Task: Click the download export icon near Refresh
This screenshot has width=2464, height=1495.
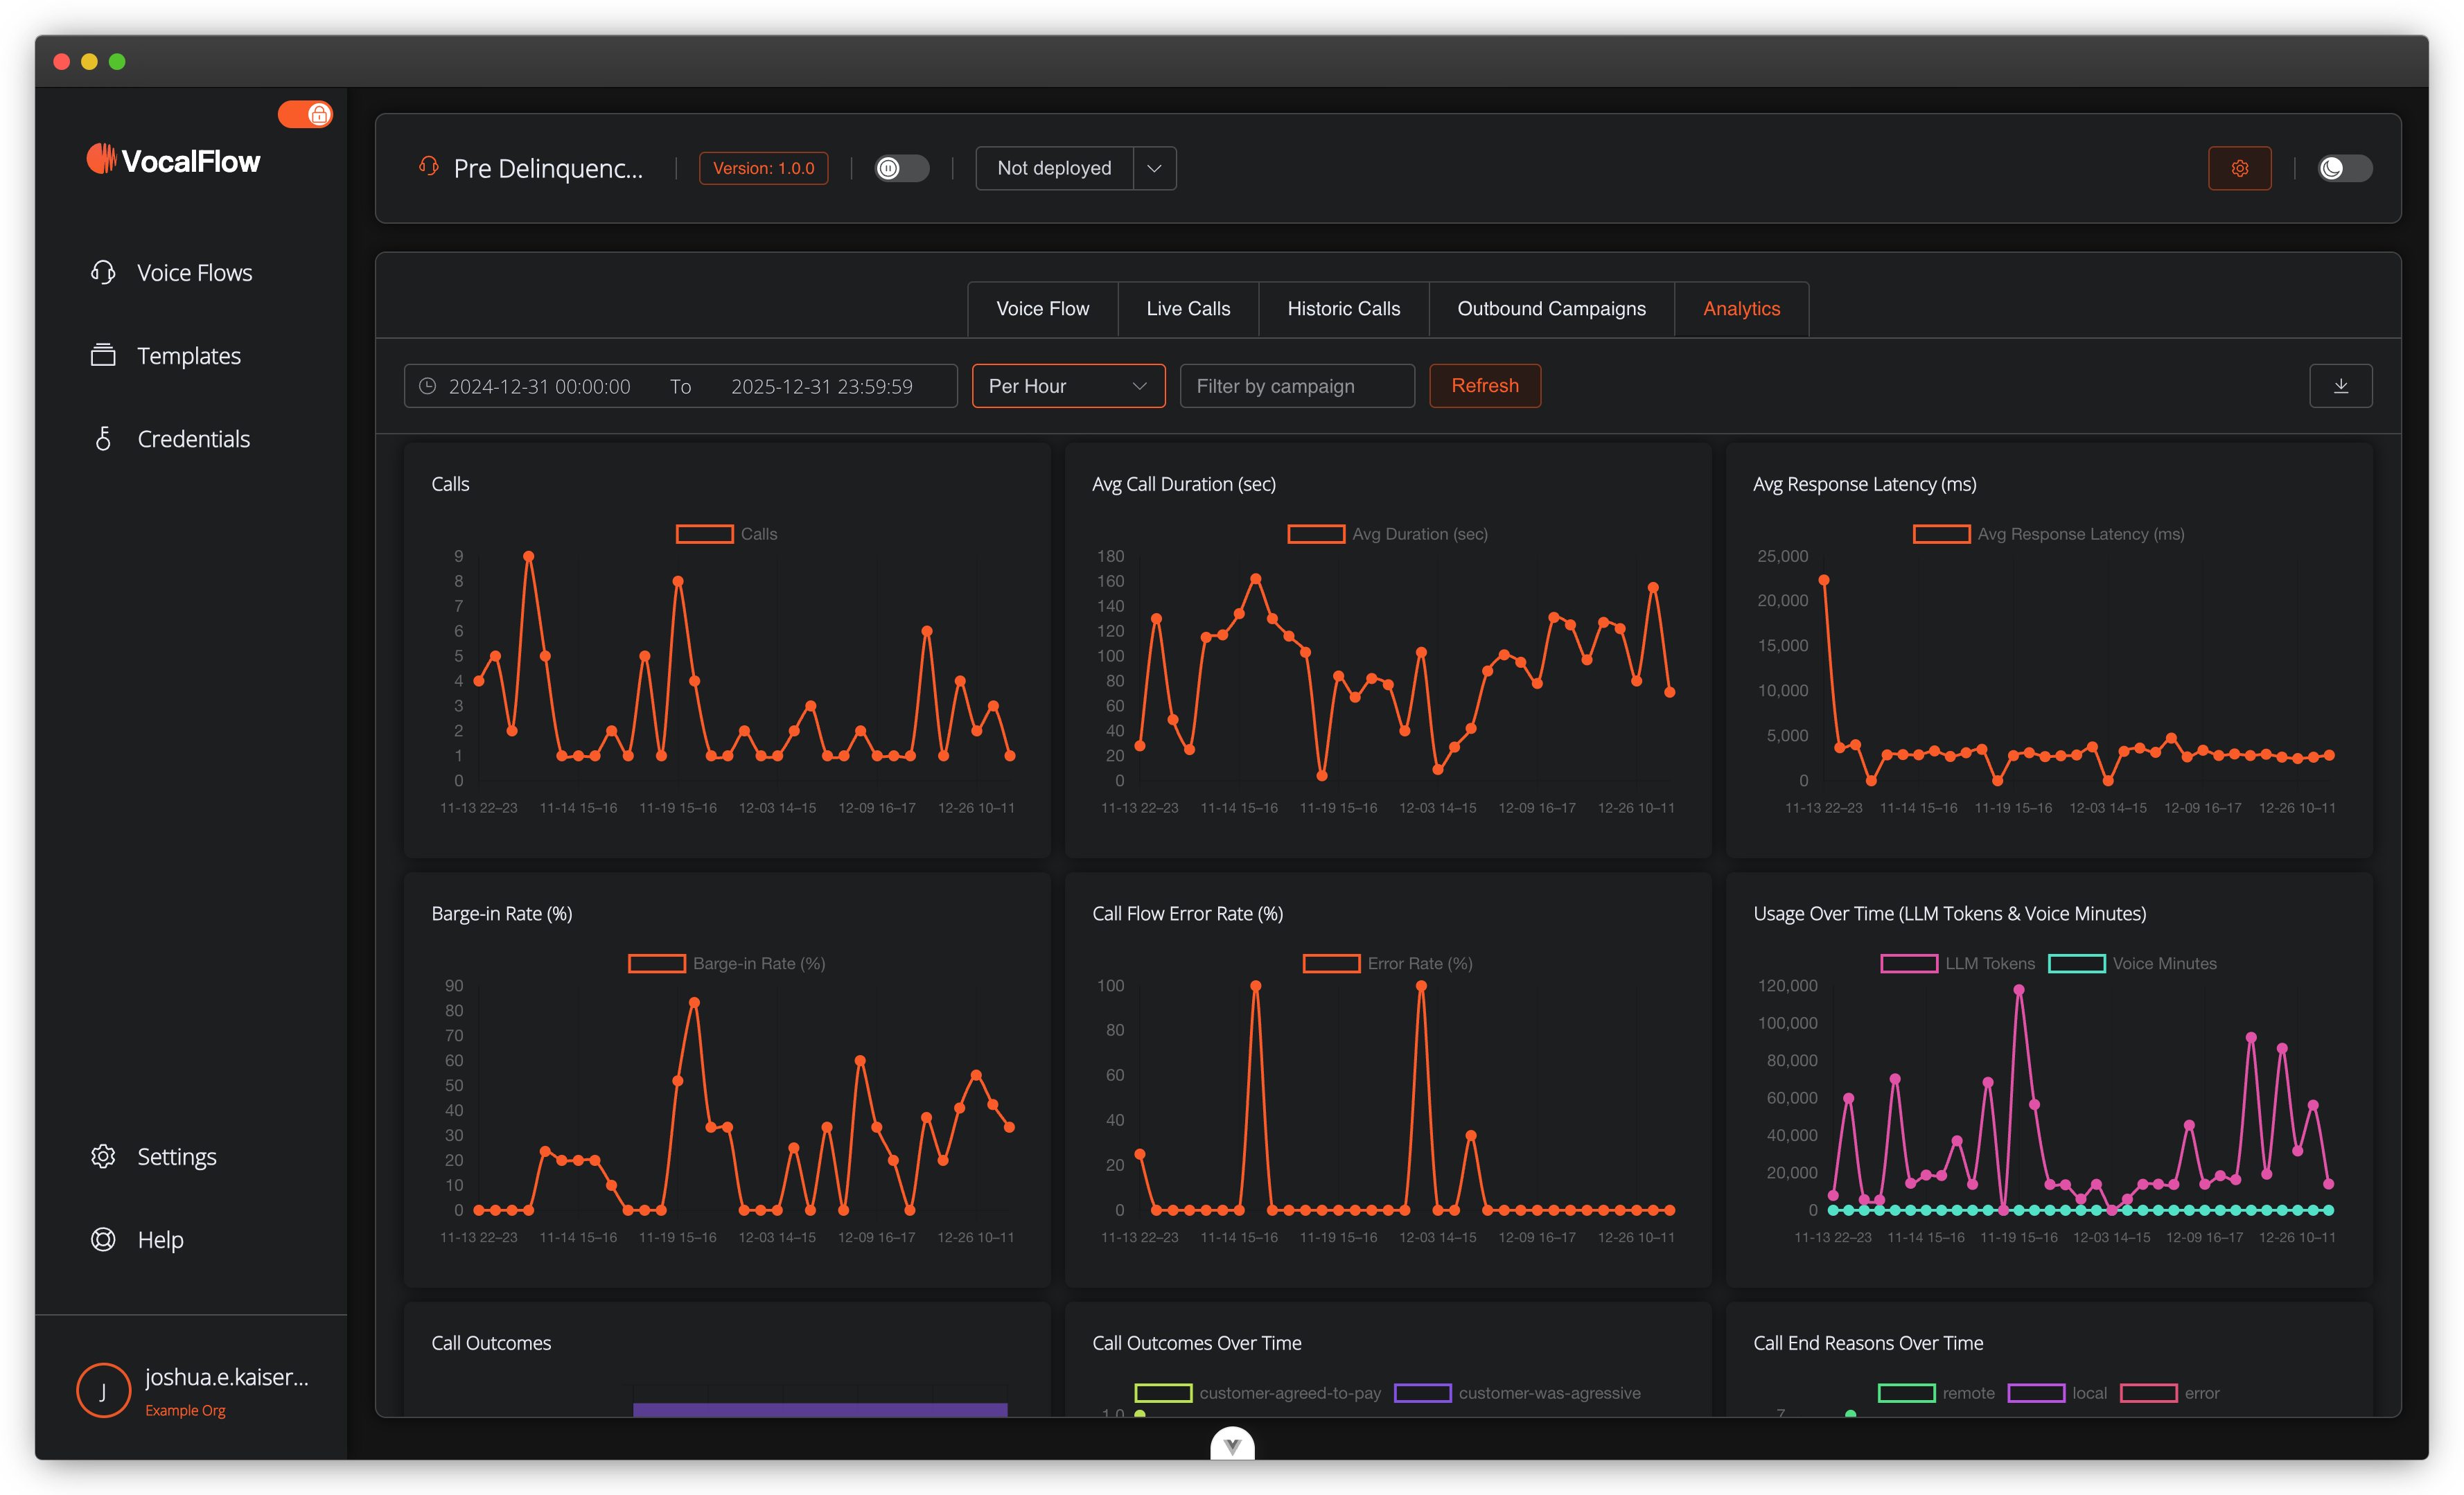Action: pyautogui.click(x=2341, y=385)
